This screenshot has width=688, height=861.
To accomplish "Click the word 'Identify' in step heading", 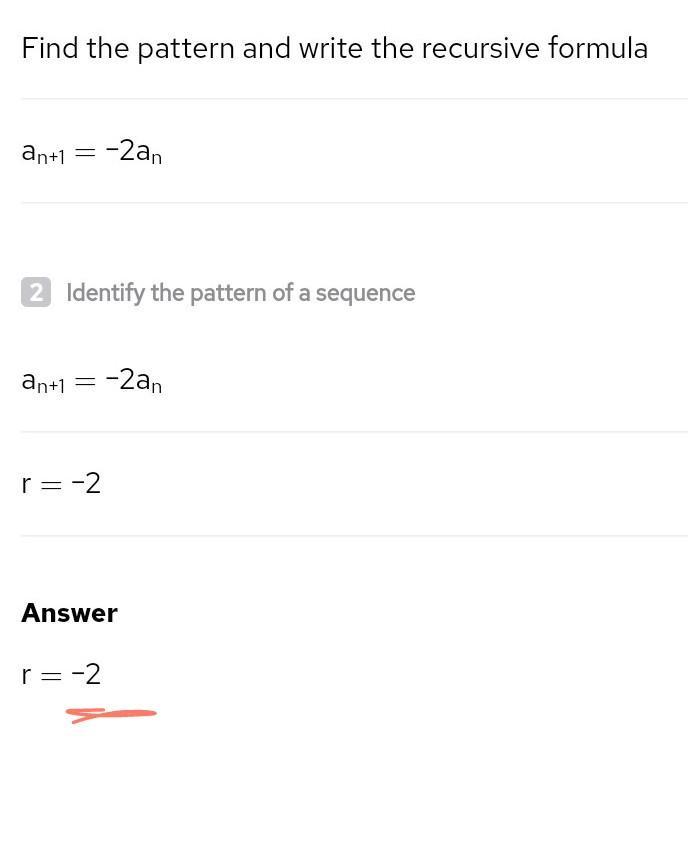I will (x=105, y=293).
